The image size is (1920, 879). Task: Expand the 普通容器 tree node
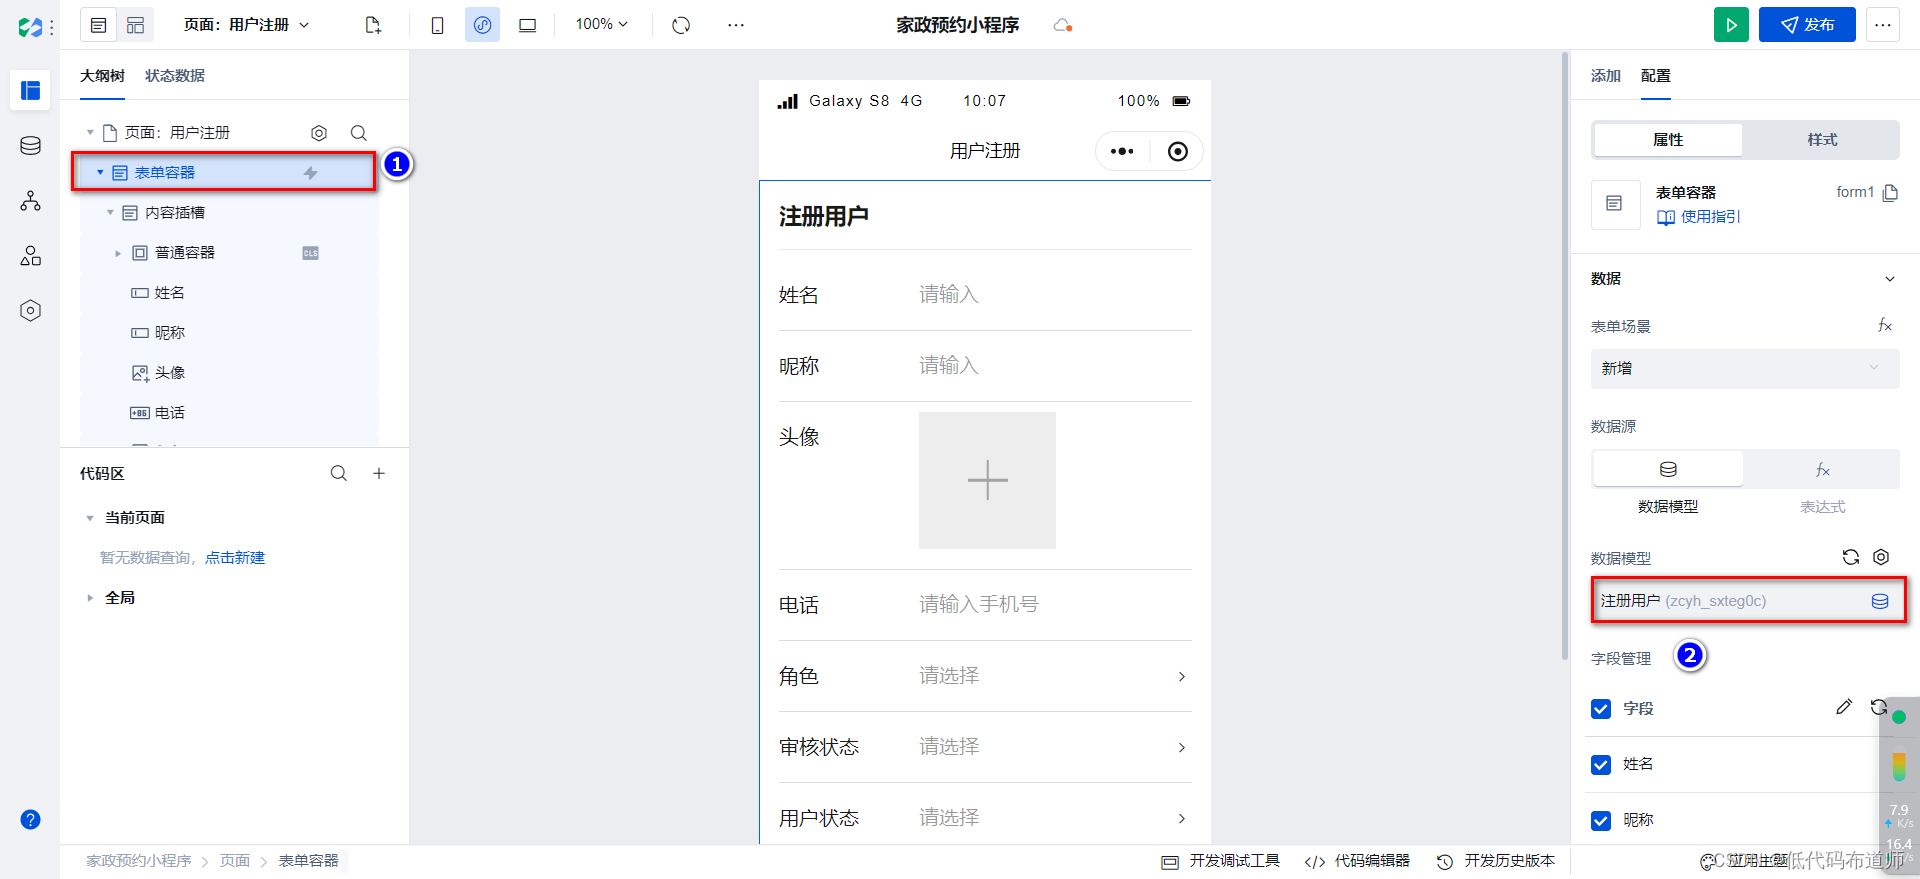(118, 253)
